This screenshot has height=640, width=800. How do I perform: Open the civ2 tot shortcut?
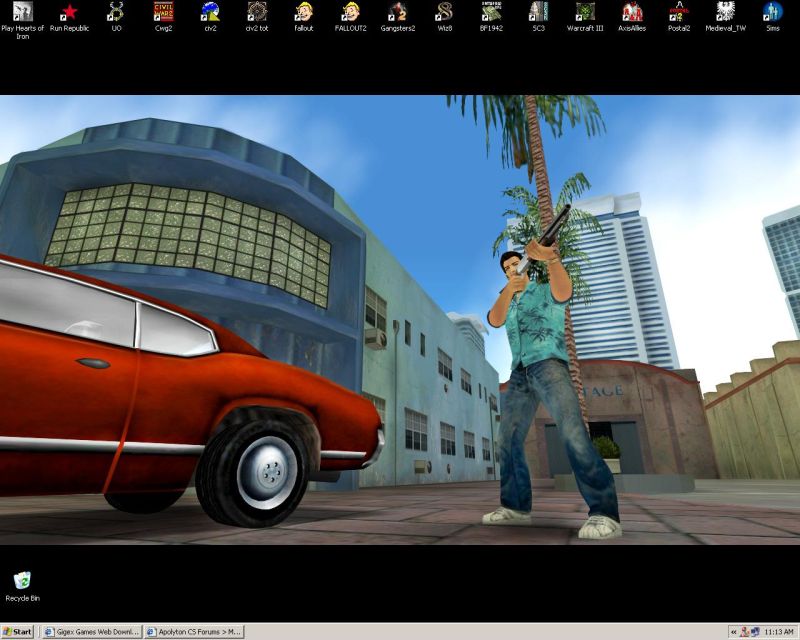257,13
